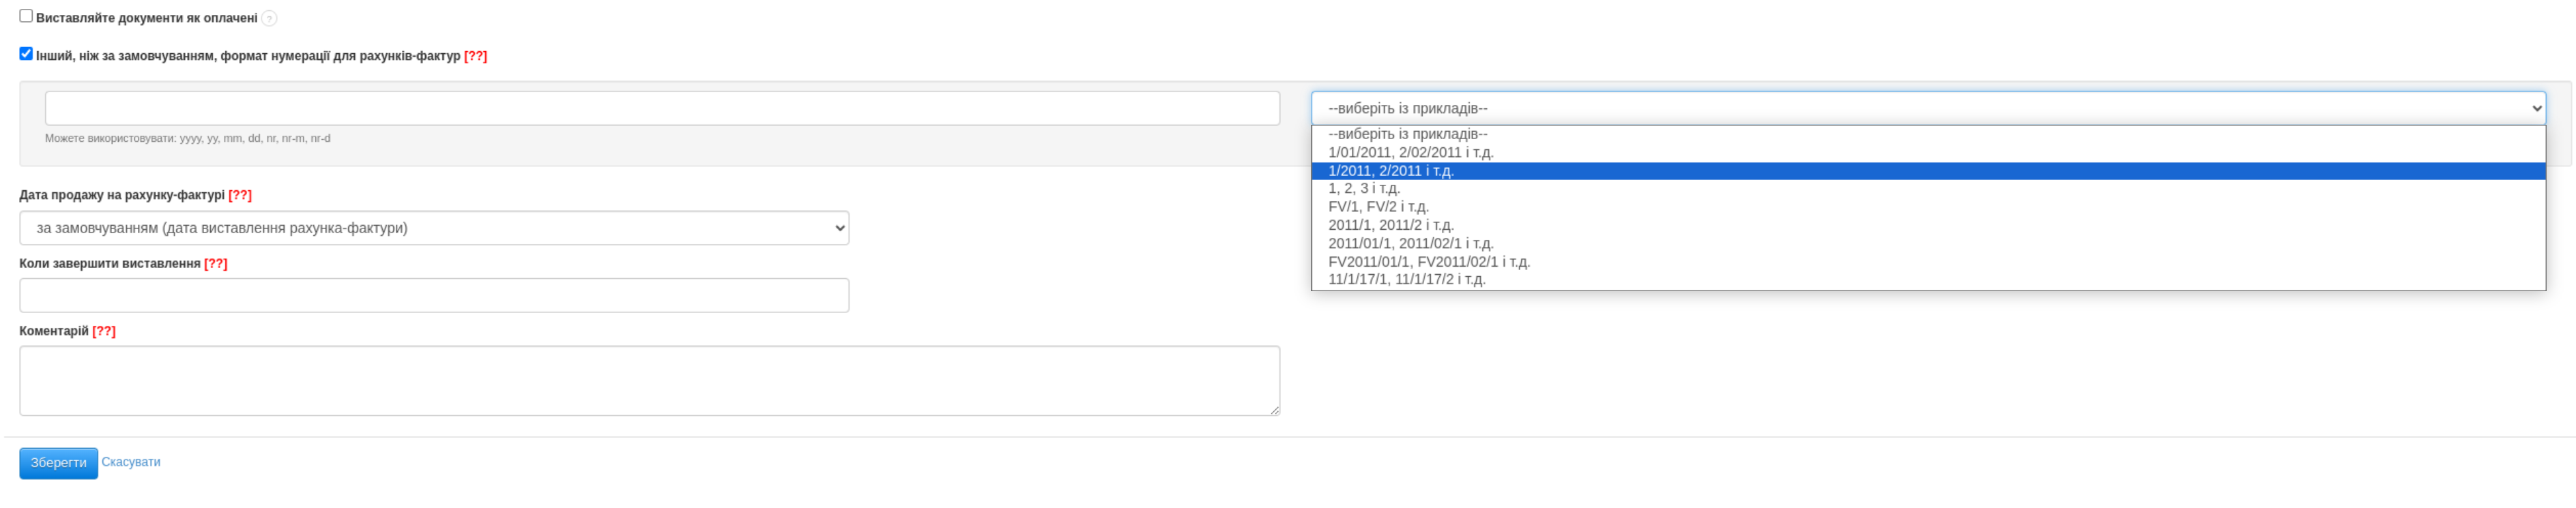Viewport: 2576px width, 508px height.
Task: Select 'FV/1, FV/2 і т.д.' numbering example
Action: point(1378,207)
